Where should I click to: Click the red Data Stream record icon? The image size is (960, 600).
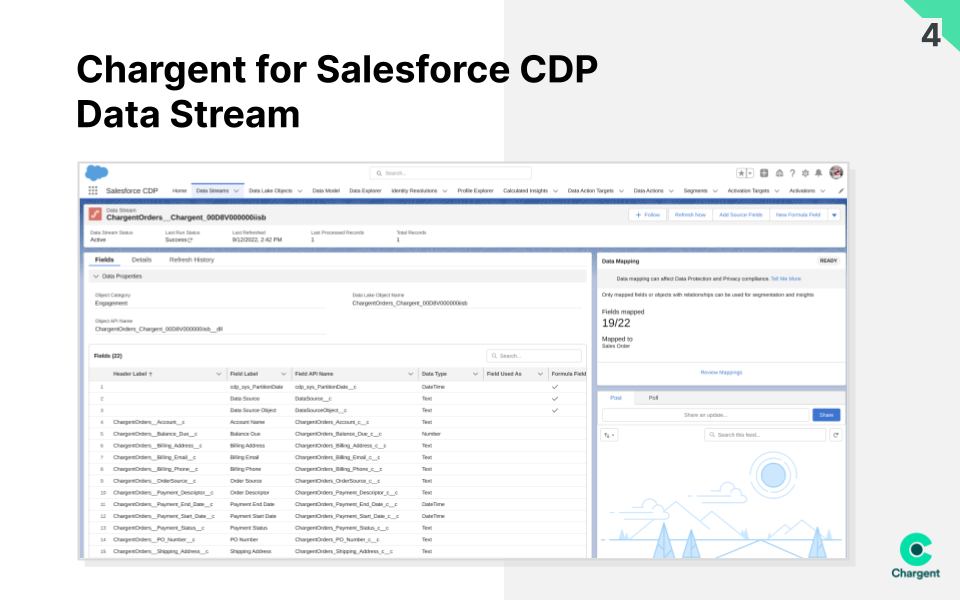(x=95, y=214)
